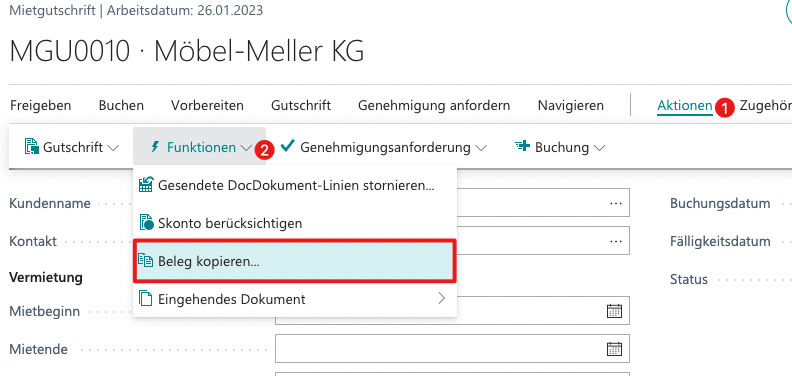Screen dimensions: 792x376
Task: Click the Funktionen lightning bolt icon
Action: [155, 147]
